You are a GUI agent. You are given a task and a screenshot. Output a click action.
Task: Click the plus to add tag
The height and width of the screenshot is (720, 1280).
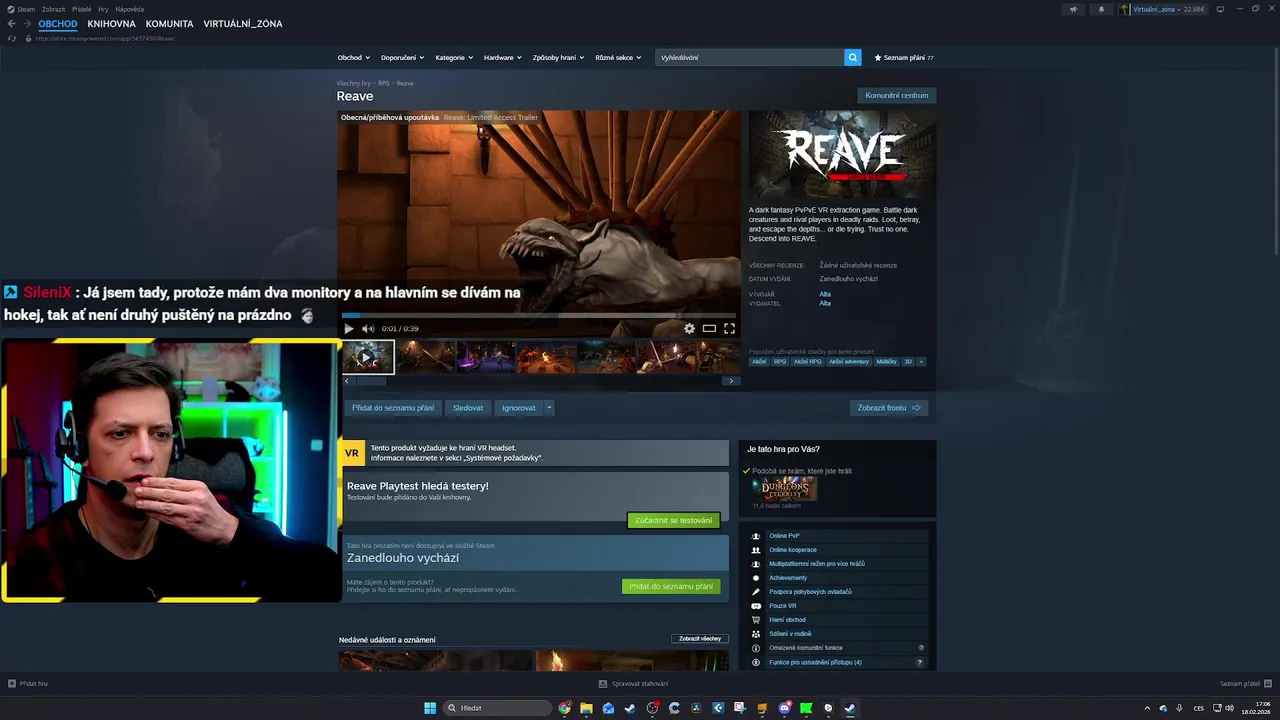pos(921,361)
